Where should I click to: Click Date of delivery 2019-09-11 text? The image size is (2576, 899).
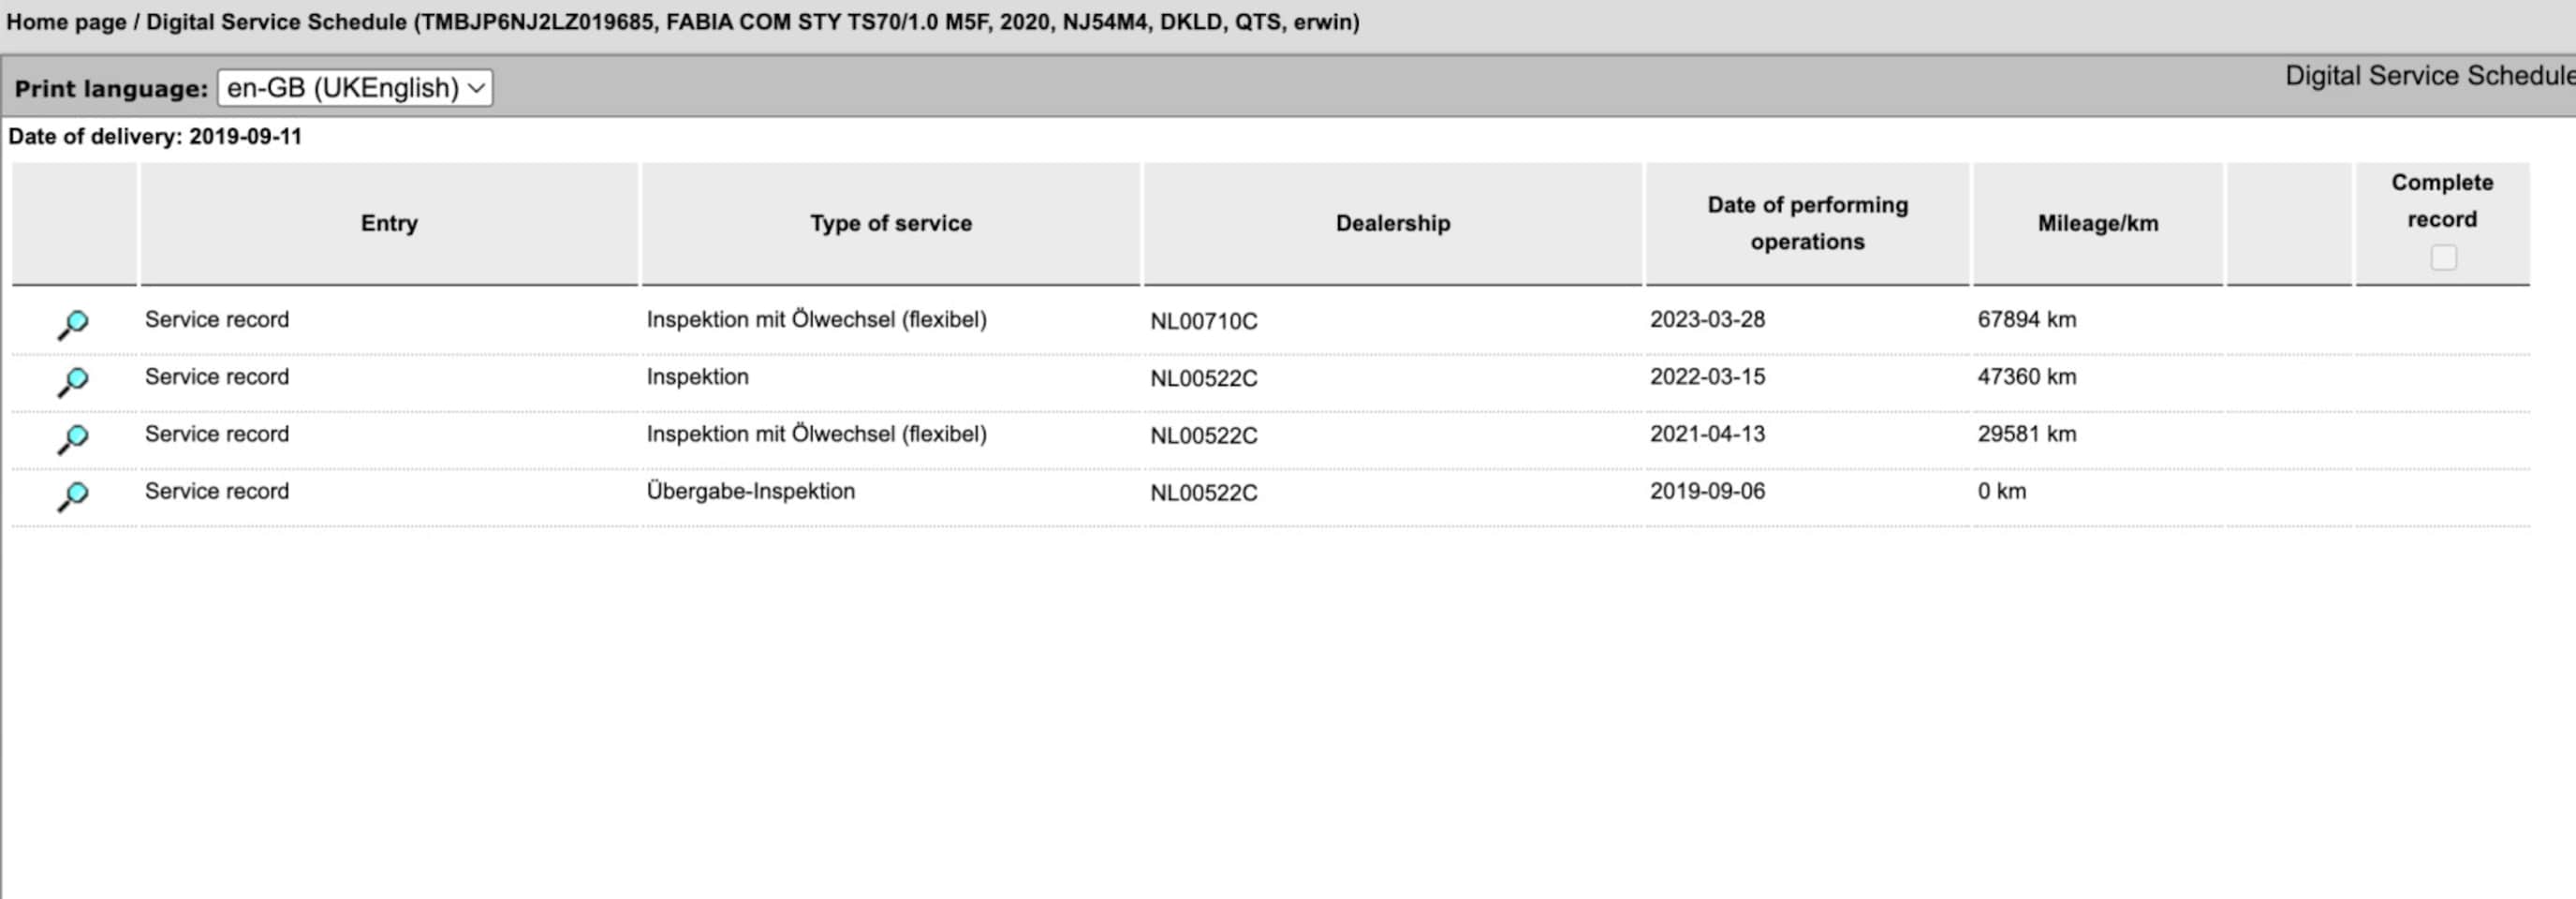tap(155, 137)
